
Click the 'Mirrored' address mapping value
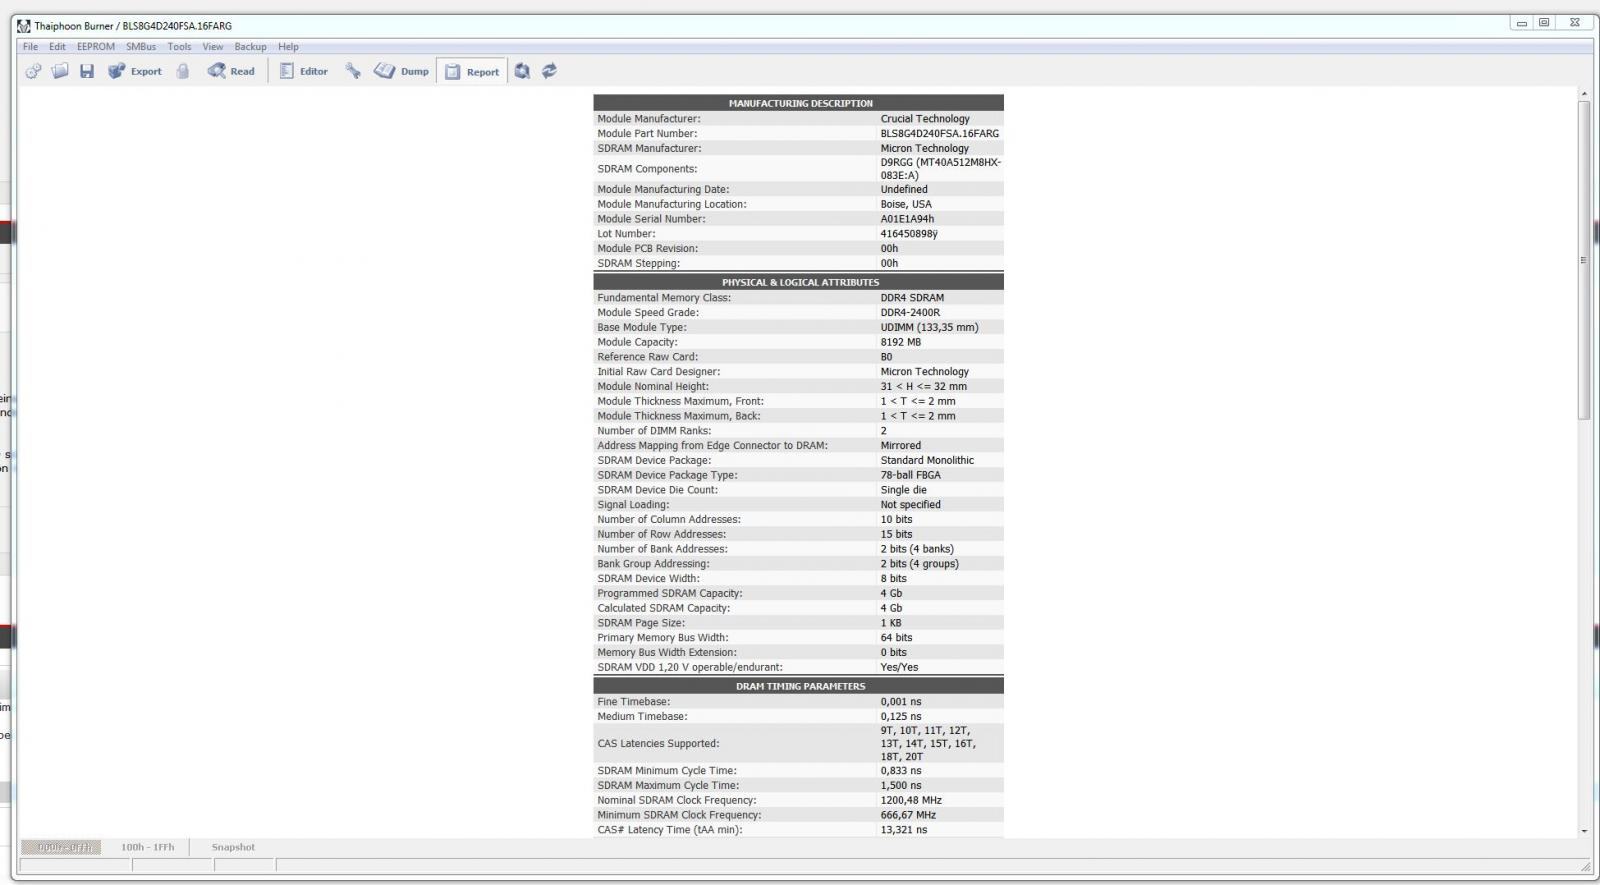point(901,446)
